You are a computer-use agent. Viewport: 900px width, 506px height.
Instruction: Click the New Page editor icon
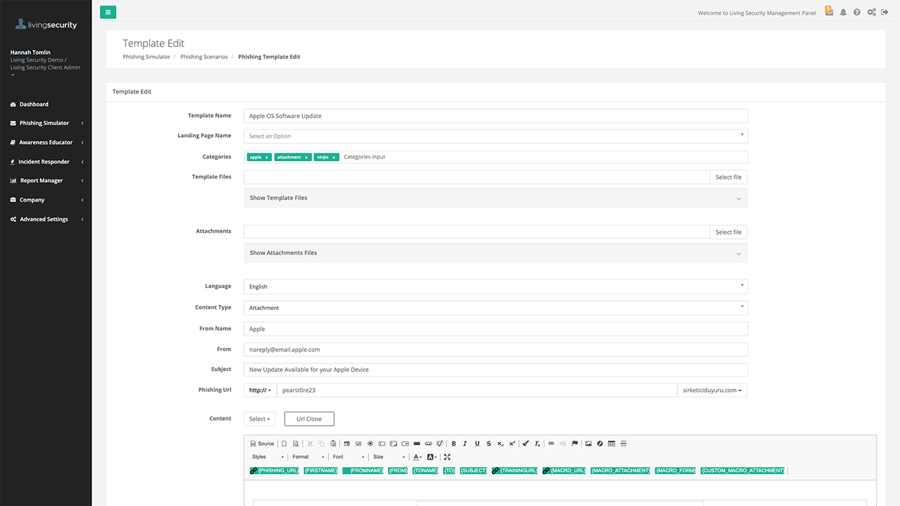284,443
